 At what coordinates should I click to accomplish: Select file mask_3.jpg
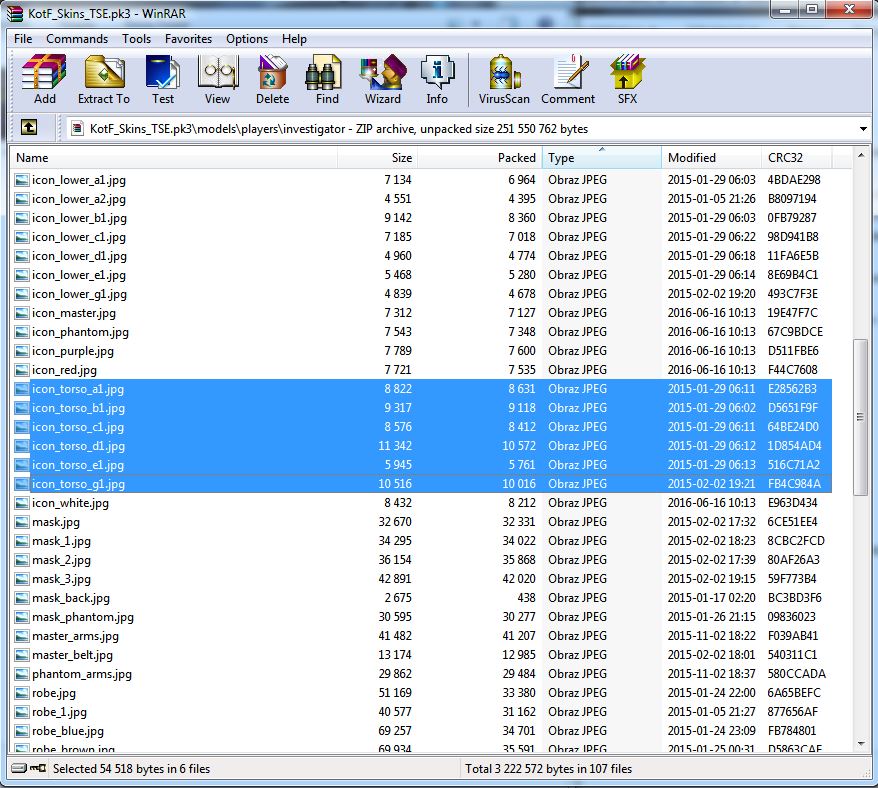[61, 579]
